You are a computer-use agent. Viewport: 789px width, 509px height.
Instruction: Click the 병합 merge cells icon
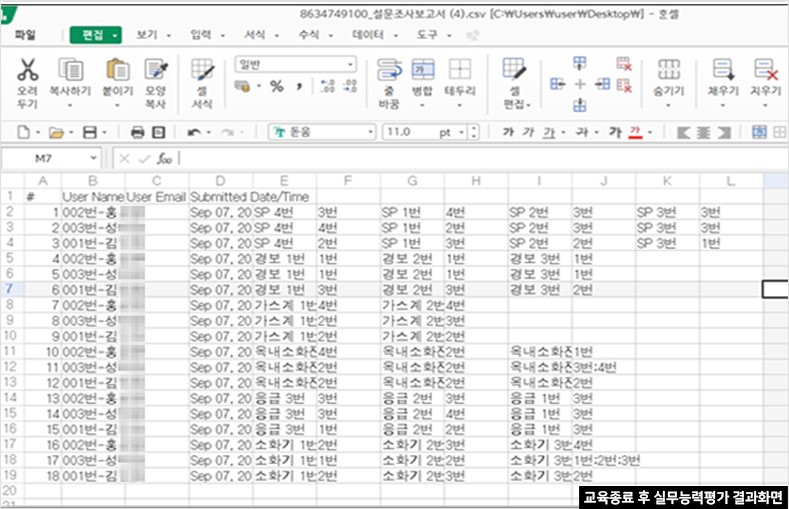[423, 69]
